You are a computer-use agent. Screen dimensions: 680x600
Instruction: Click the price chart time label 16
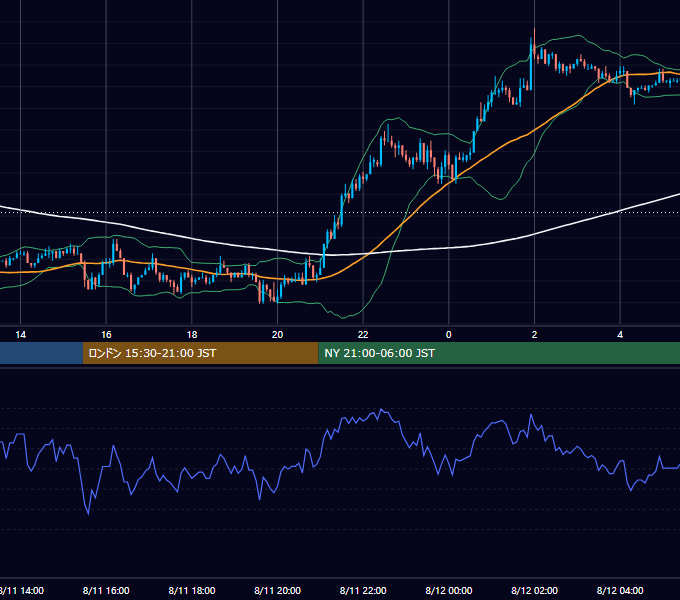coord(106,335)
